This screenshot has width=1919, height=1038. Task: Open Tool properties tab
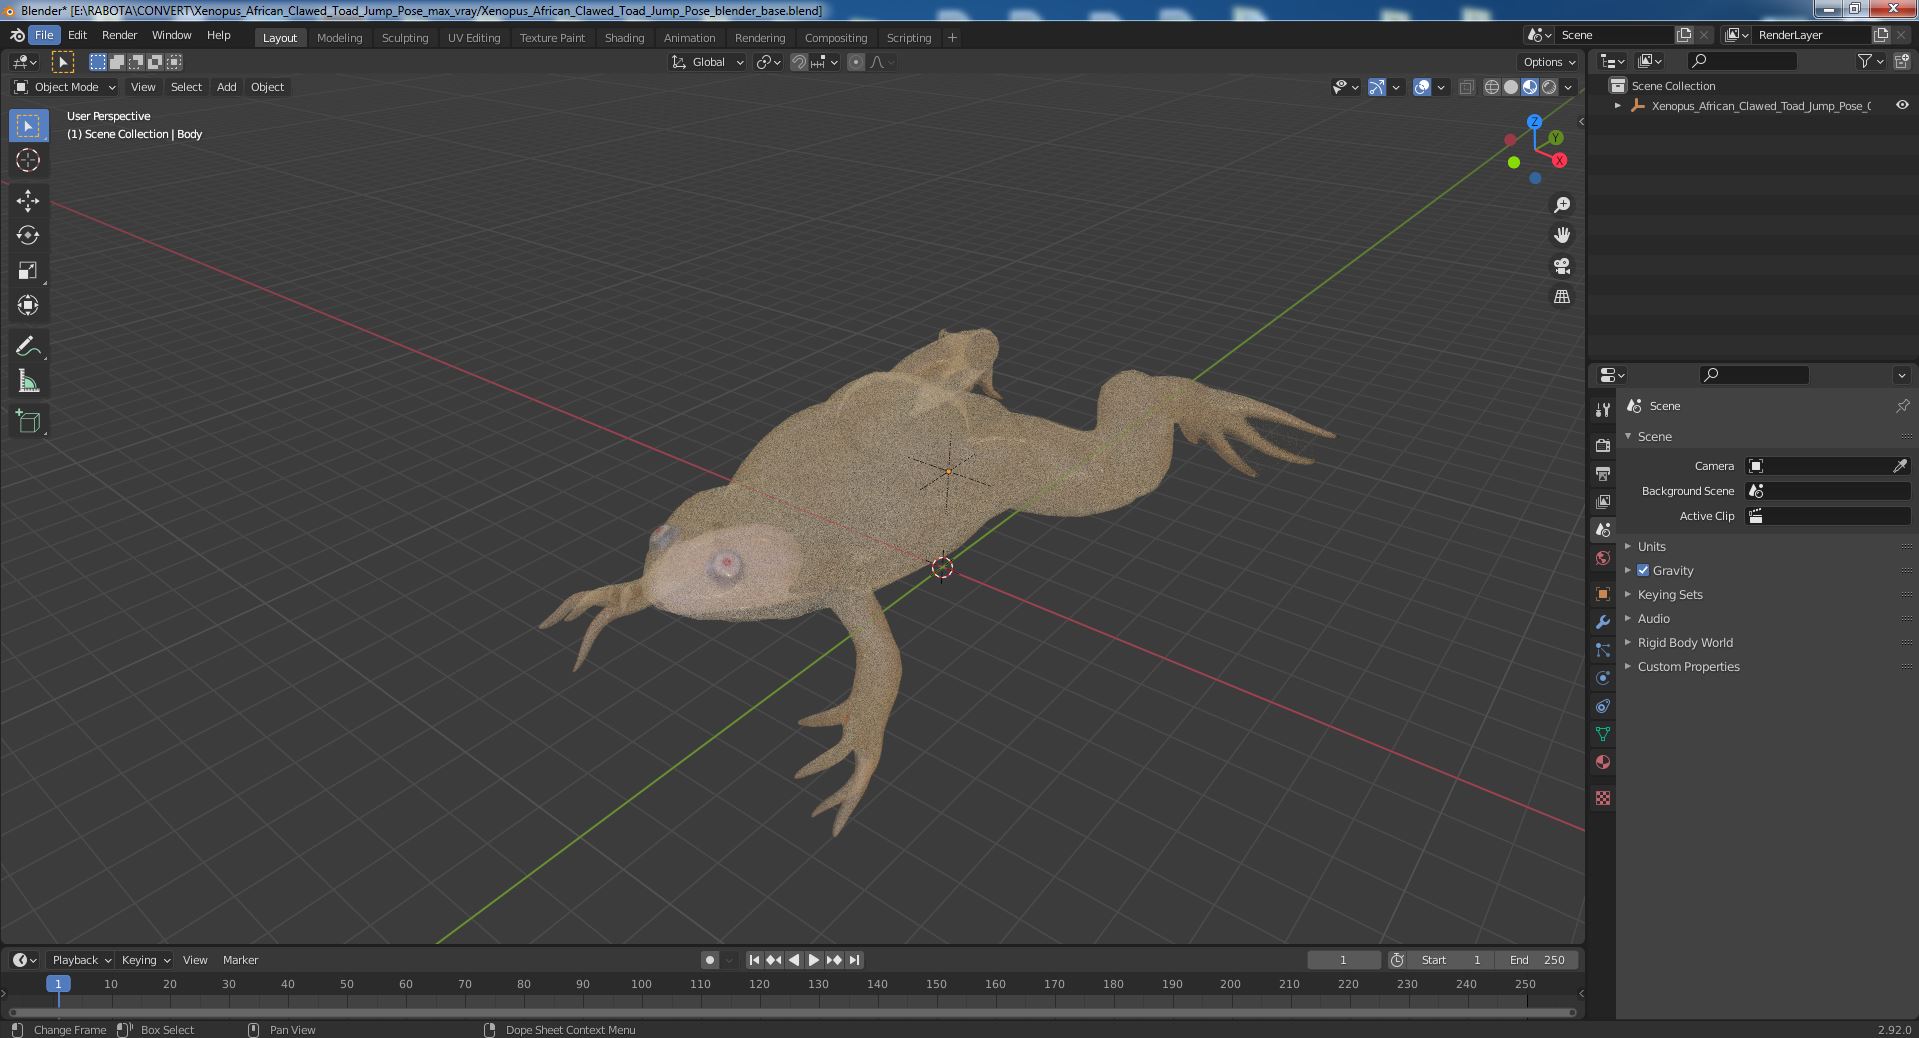(1603, 409)
